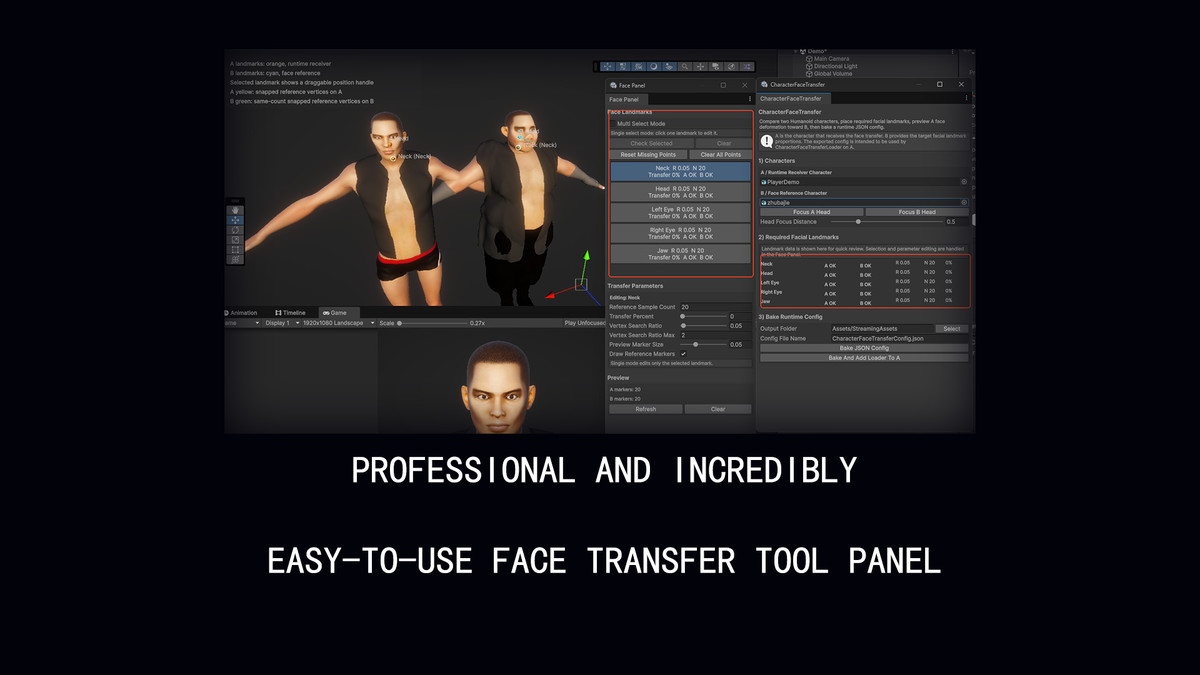Click the Refresh button in Preview
Image resolution: width=1200 pixels, height=675 pixels.
[x=646, y=409]
